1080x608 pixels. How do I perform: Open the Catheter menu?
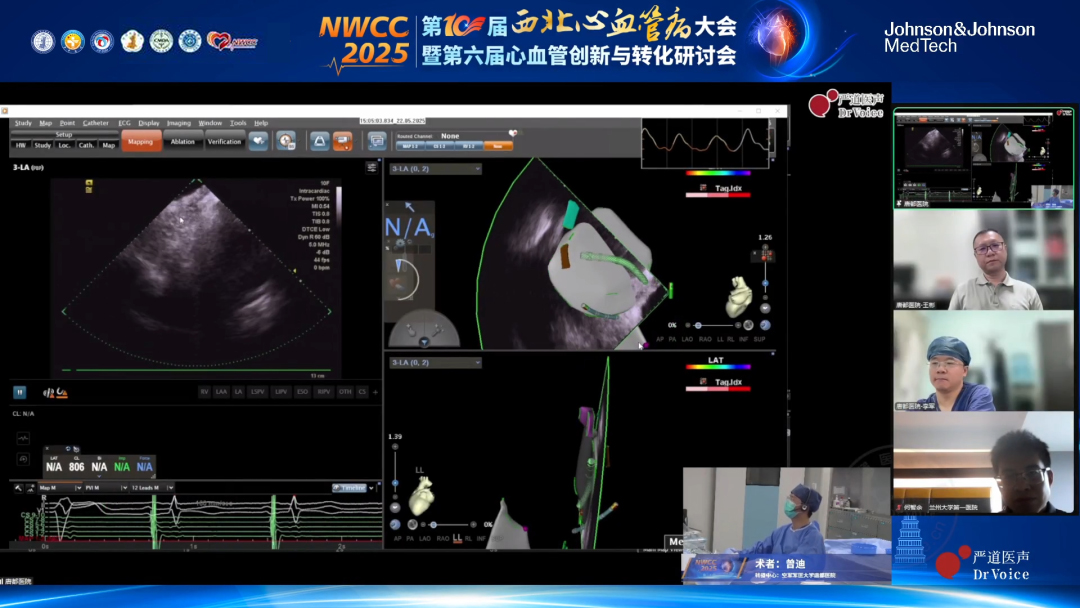tap(96, 123)
